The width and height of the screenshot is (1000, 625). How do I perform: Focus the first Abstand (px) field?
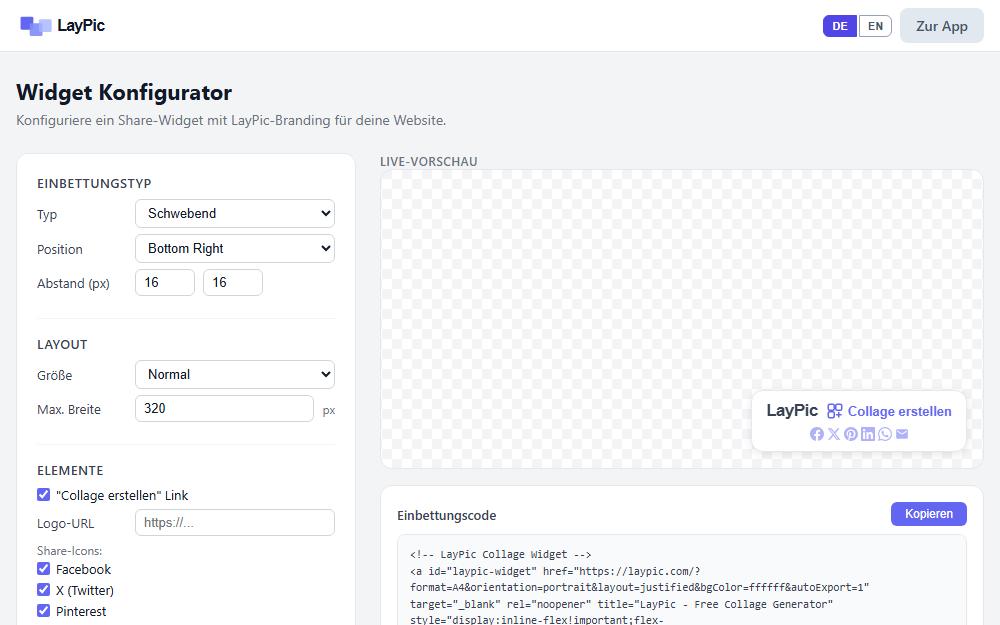click(165, 283)
